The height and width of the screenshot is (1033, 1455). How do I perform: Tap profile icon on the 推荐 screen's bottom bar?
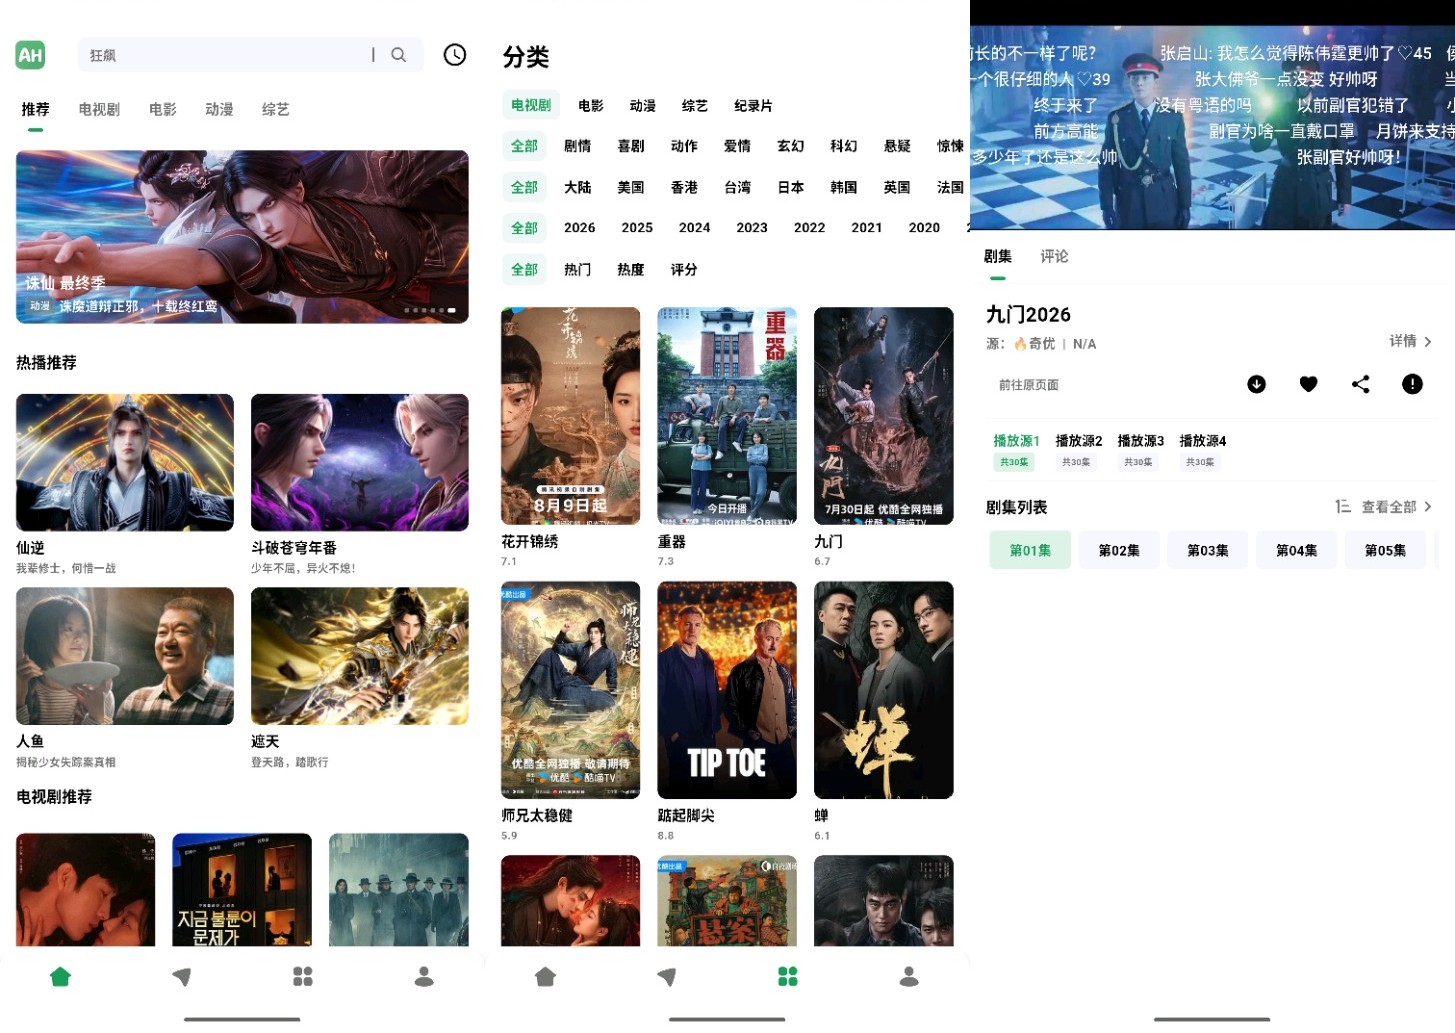[424, 977]
